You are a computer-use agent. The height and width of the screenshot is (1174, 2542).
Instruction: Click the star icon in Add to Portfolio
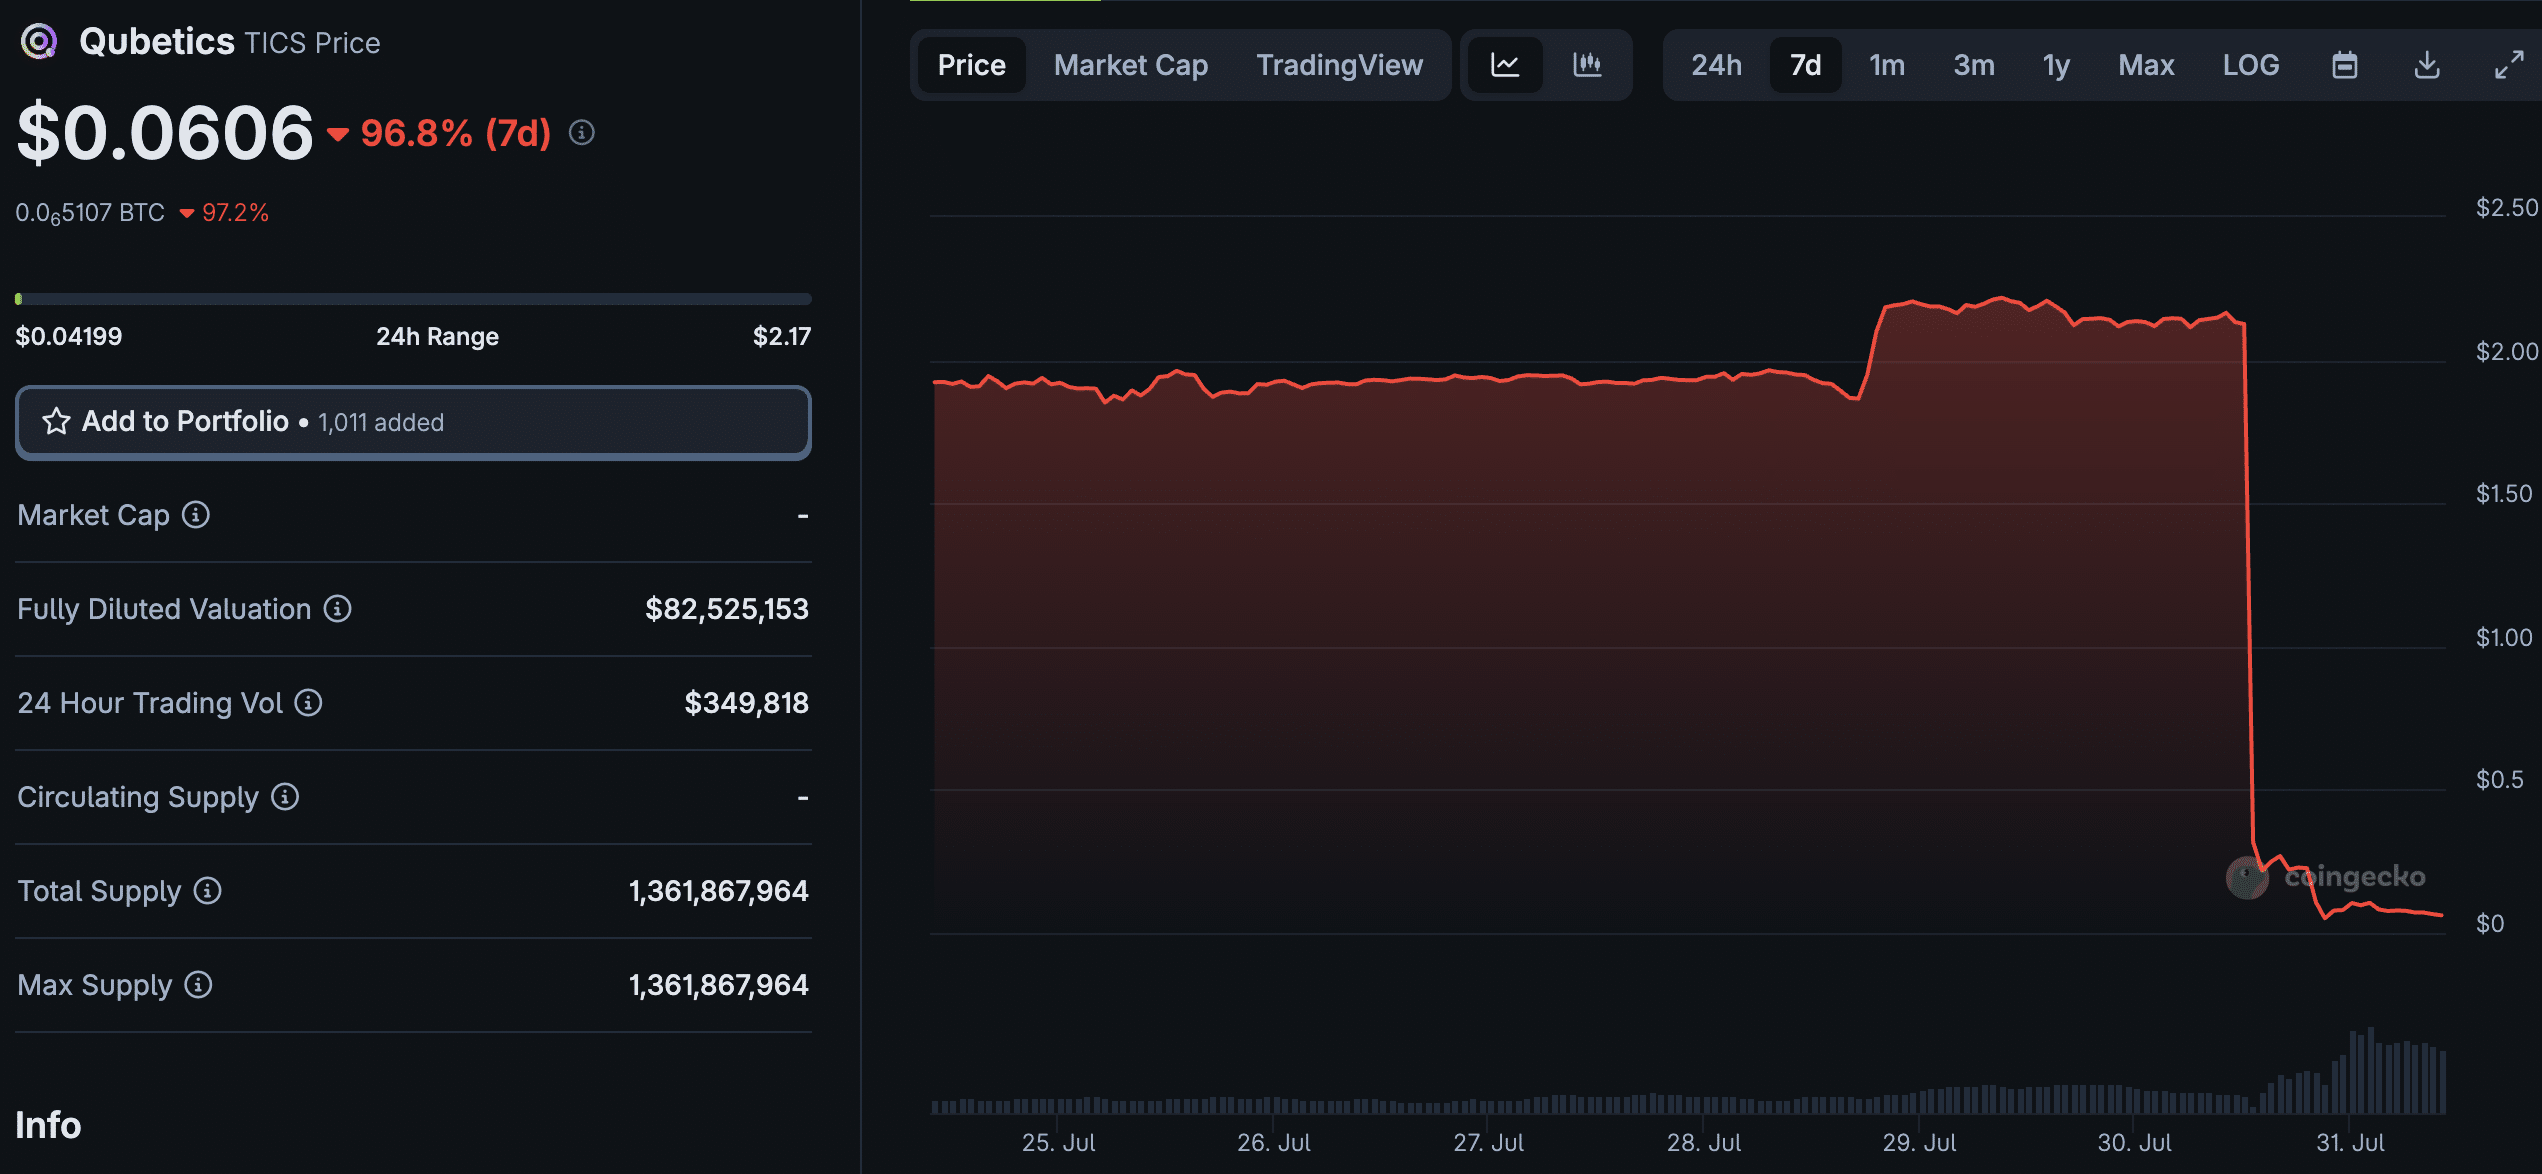point(56,421)
